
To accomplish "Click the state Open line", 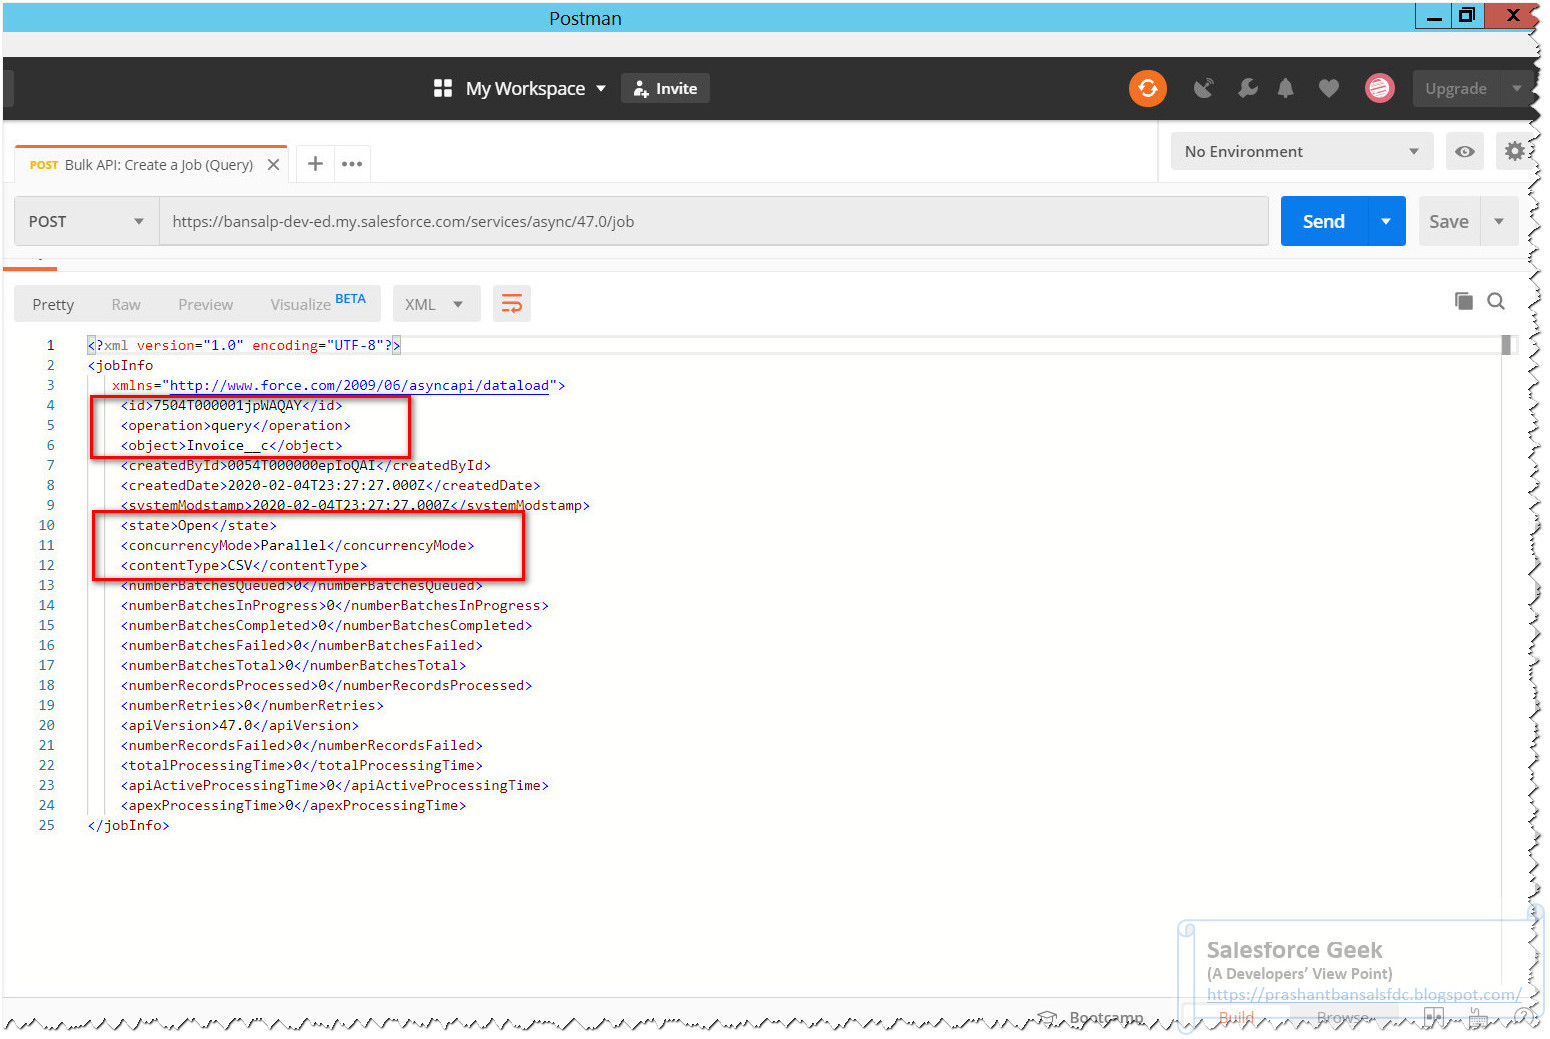I will (198, 525).
